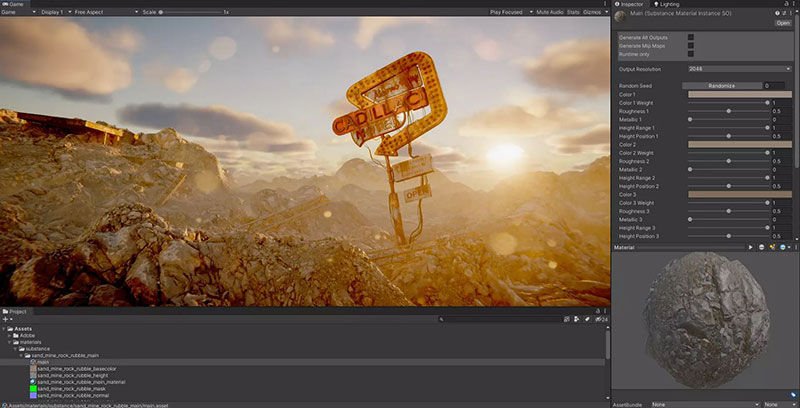Screen dimensions: 800x408
Task: Toggle Mute Audio in Game view
Action: (x=549, y=12)
